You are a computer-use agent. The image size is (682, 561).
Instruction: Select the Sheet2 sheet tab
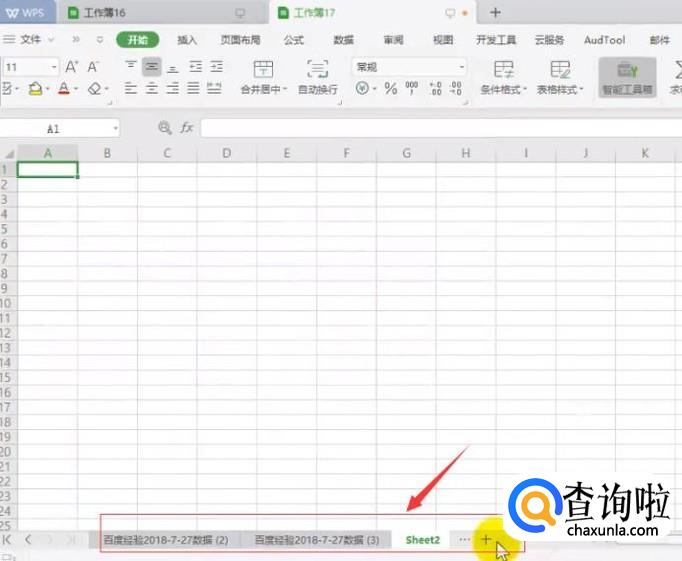tap(422, 540)
